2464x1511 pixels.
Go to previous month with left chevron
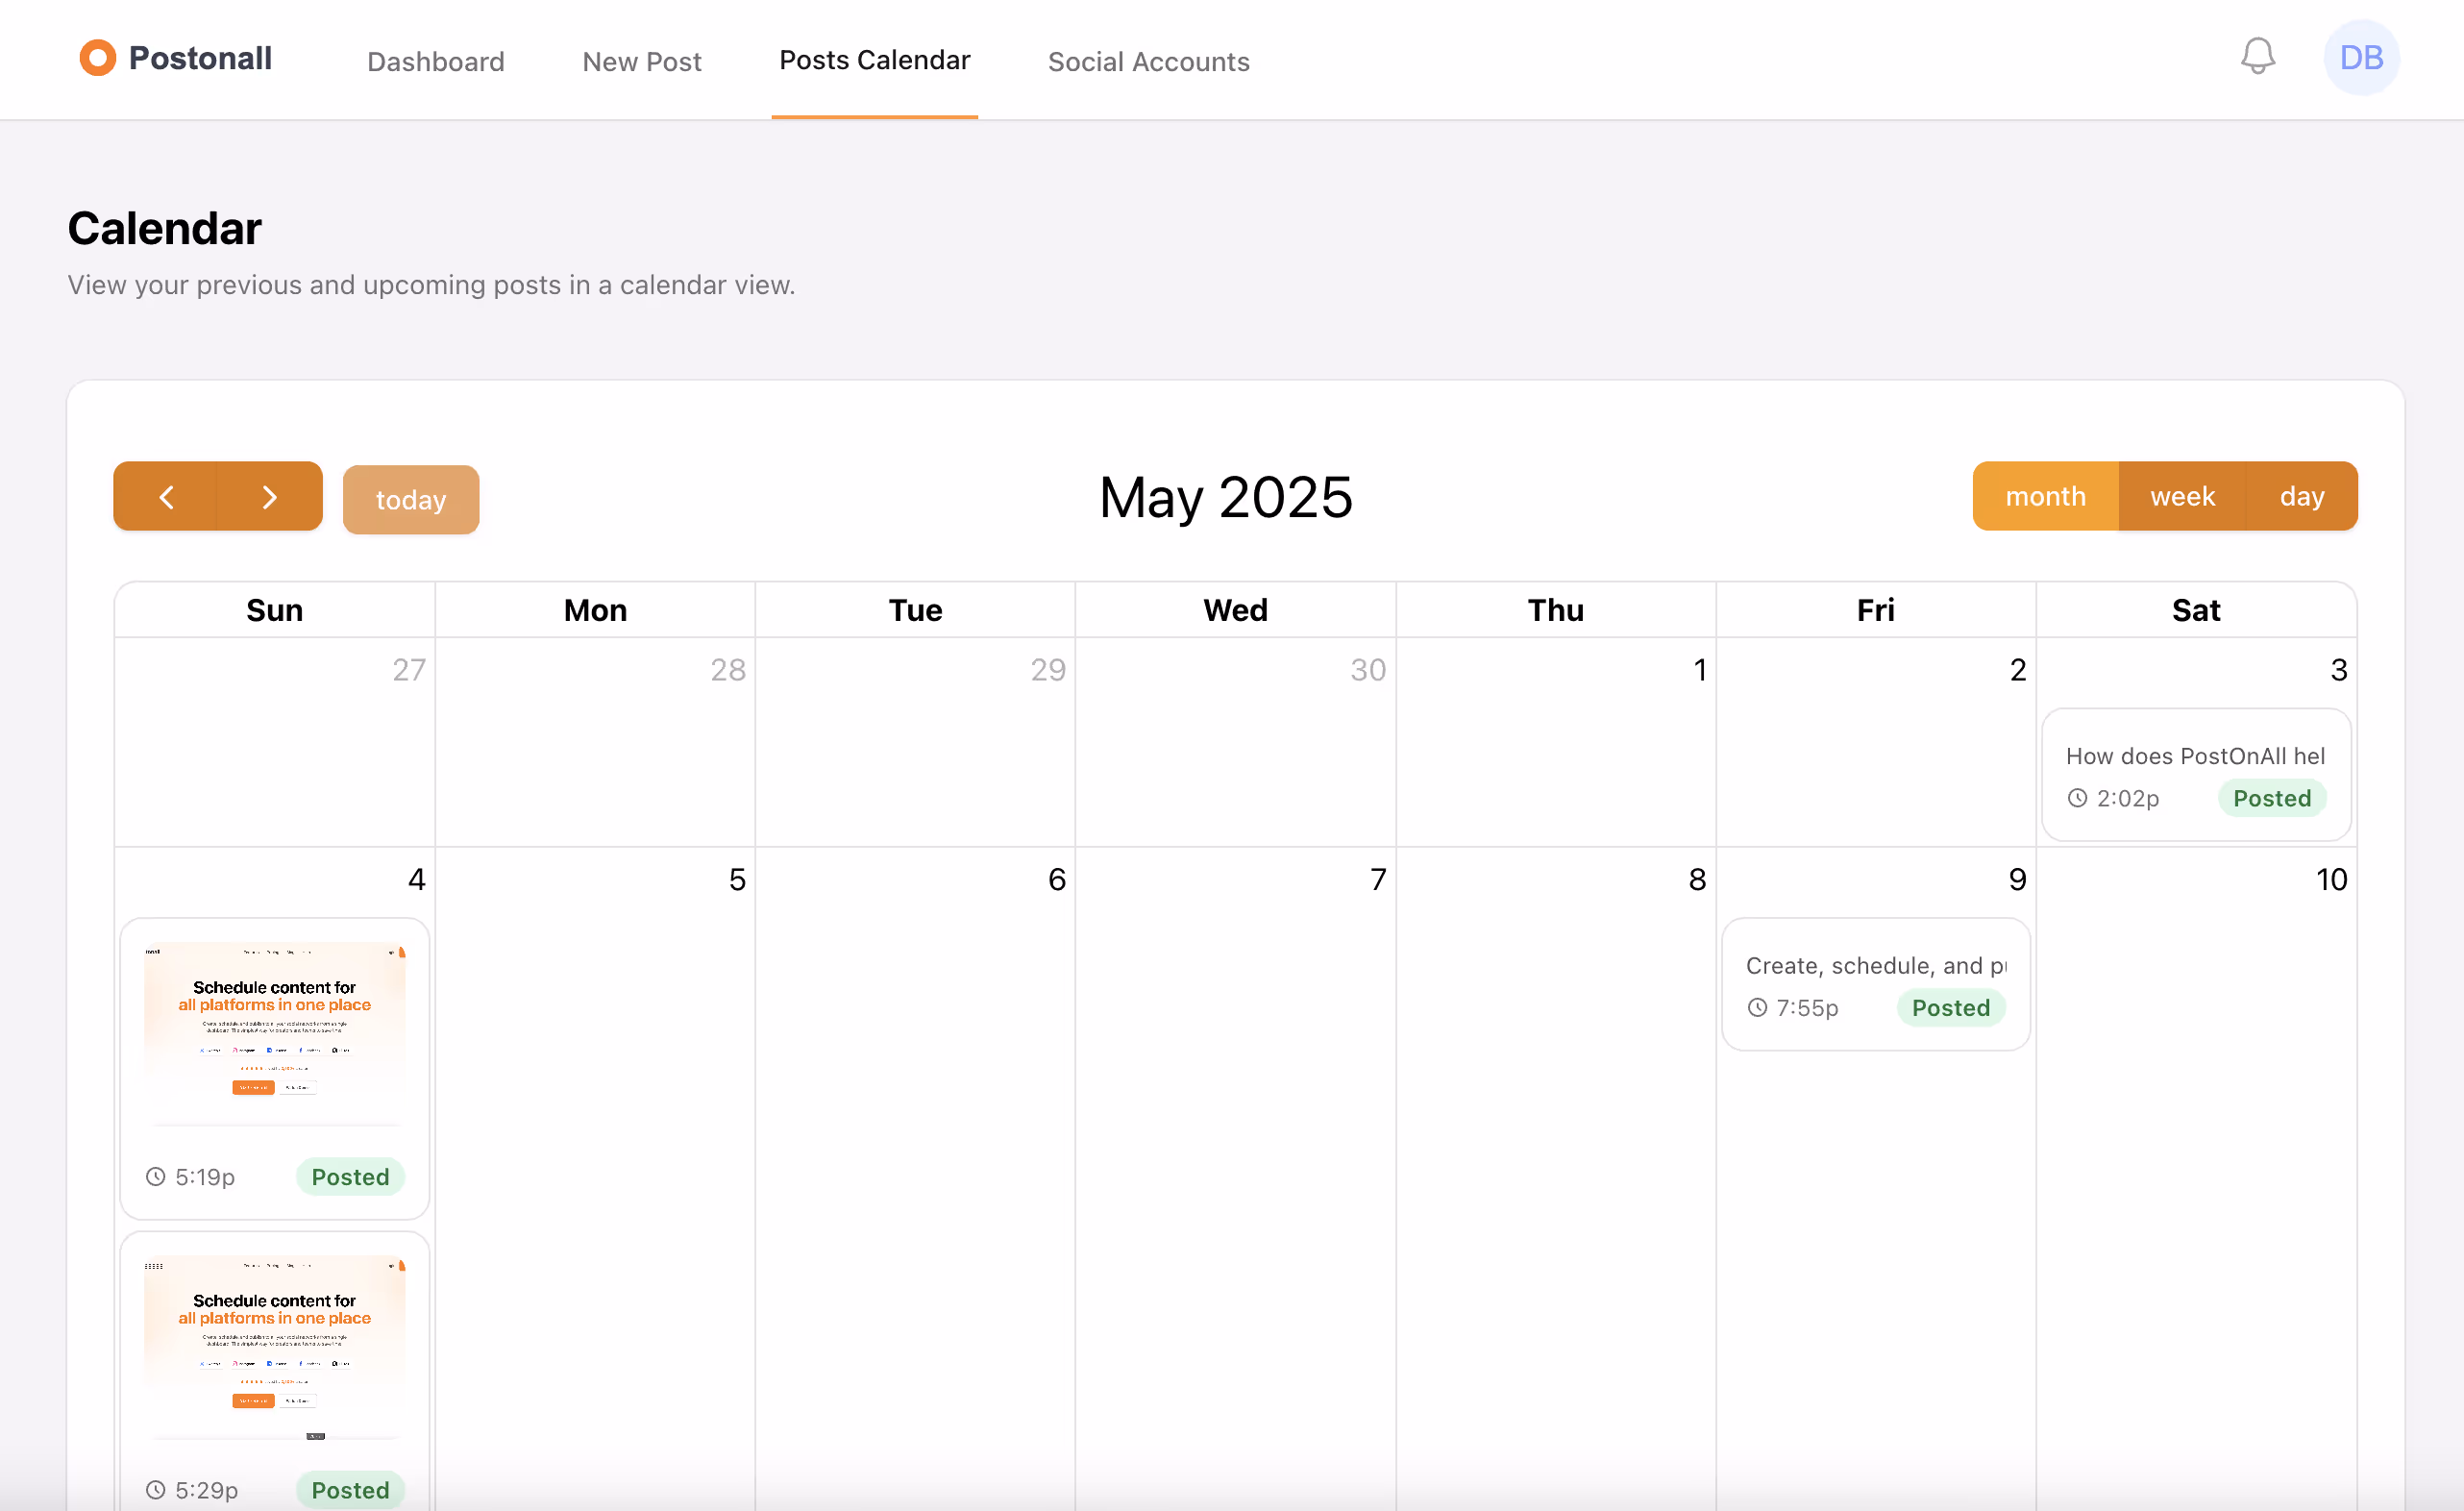pyautogui.click(x=166, y=497)
